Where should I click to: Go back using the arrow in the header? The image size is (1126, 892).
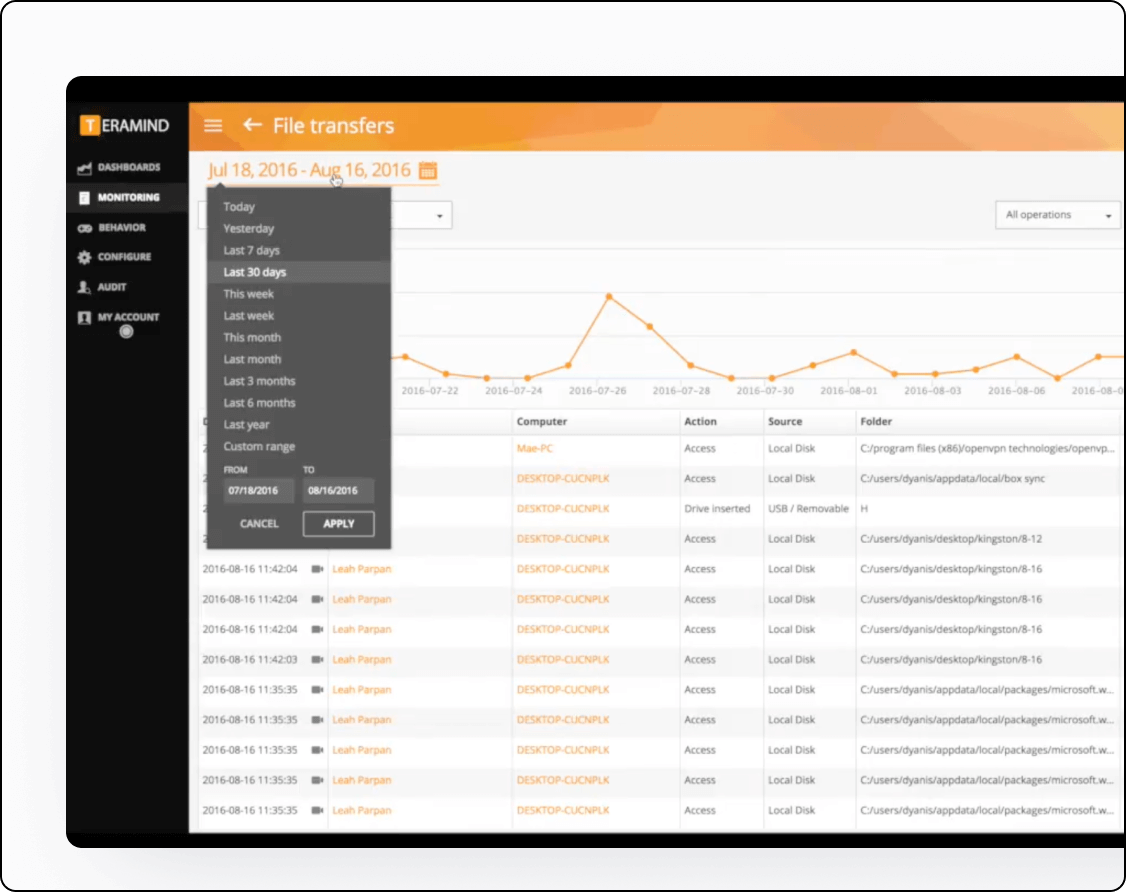point(252,125)
